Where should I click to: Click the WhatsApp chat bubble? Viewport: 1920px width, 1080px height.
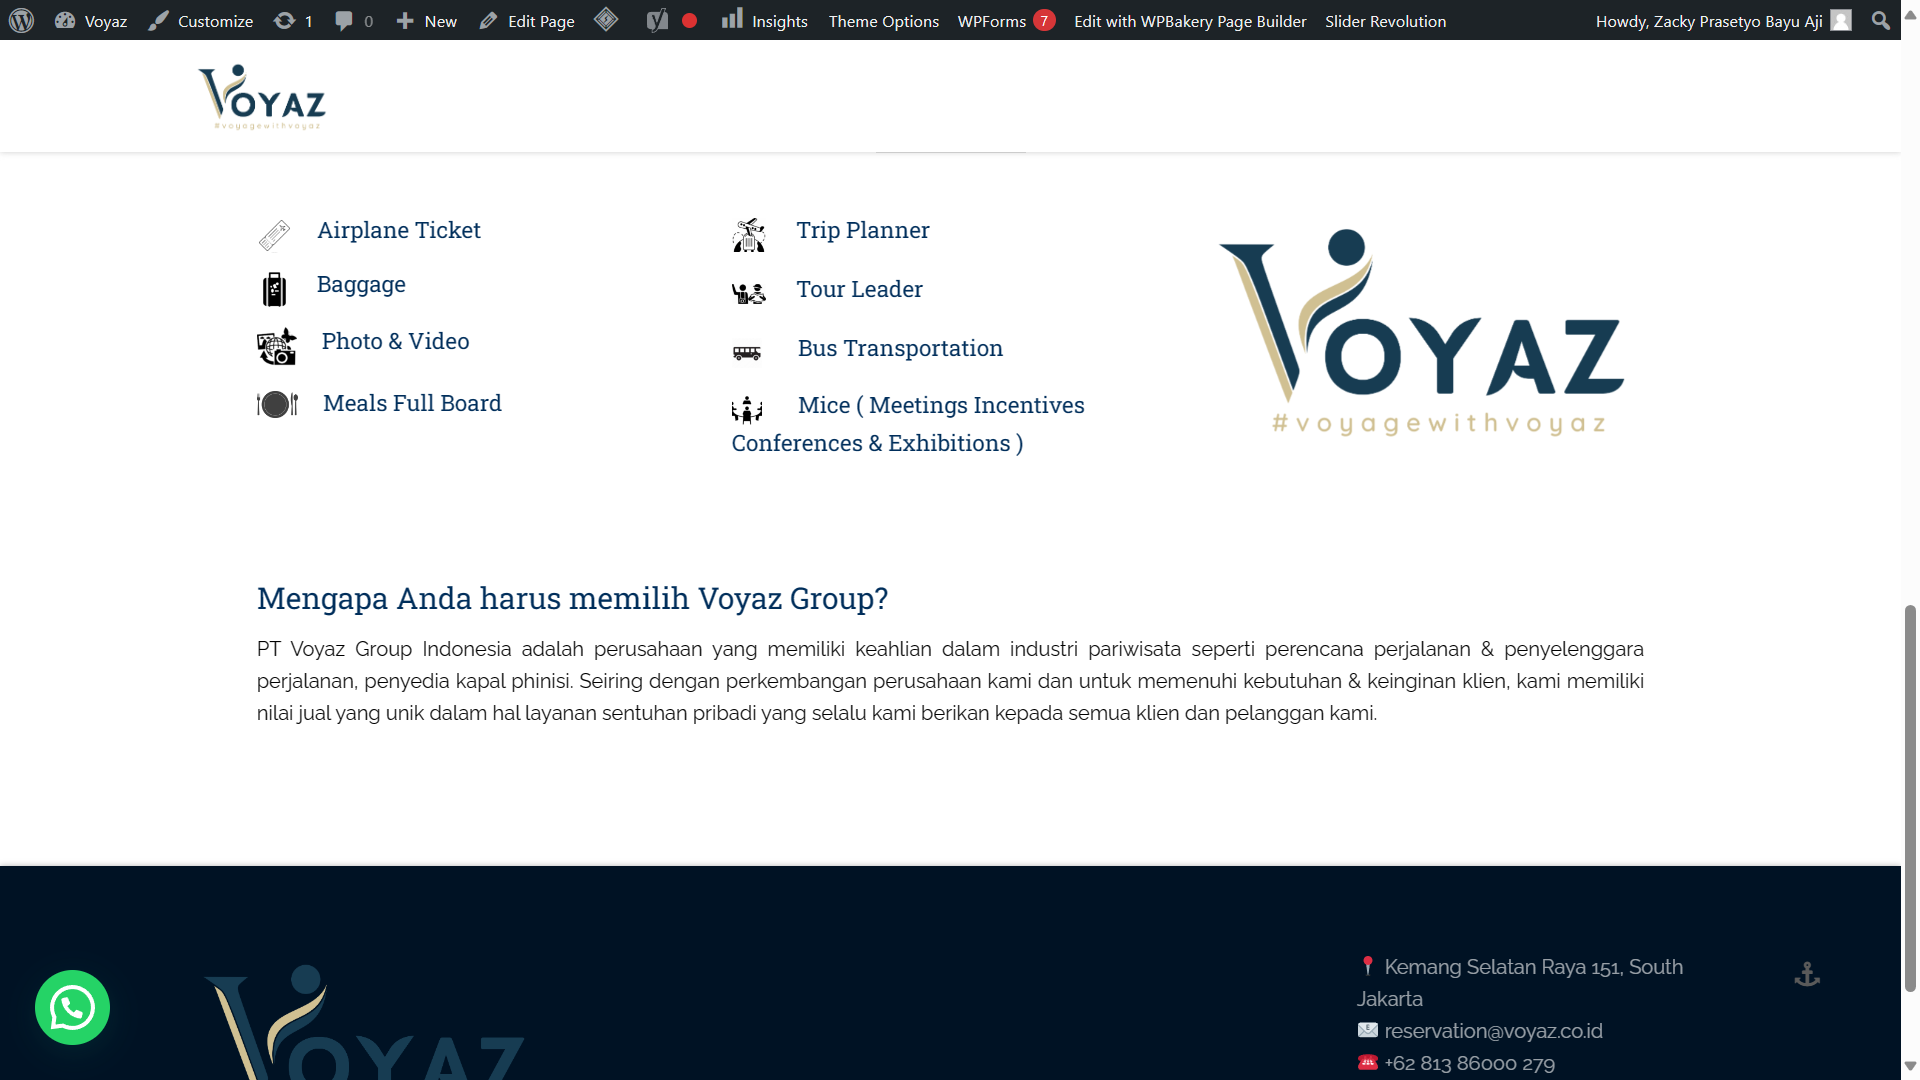[x=72, y=1007]
